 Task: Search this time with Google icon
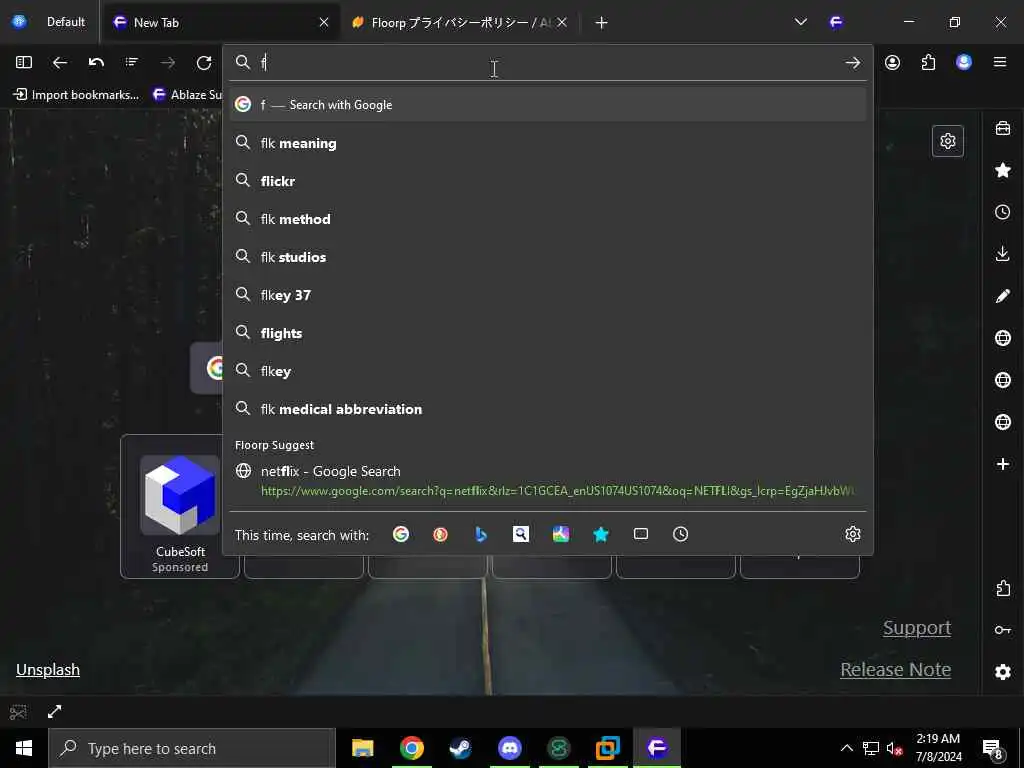click(401, 534)
